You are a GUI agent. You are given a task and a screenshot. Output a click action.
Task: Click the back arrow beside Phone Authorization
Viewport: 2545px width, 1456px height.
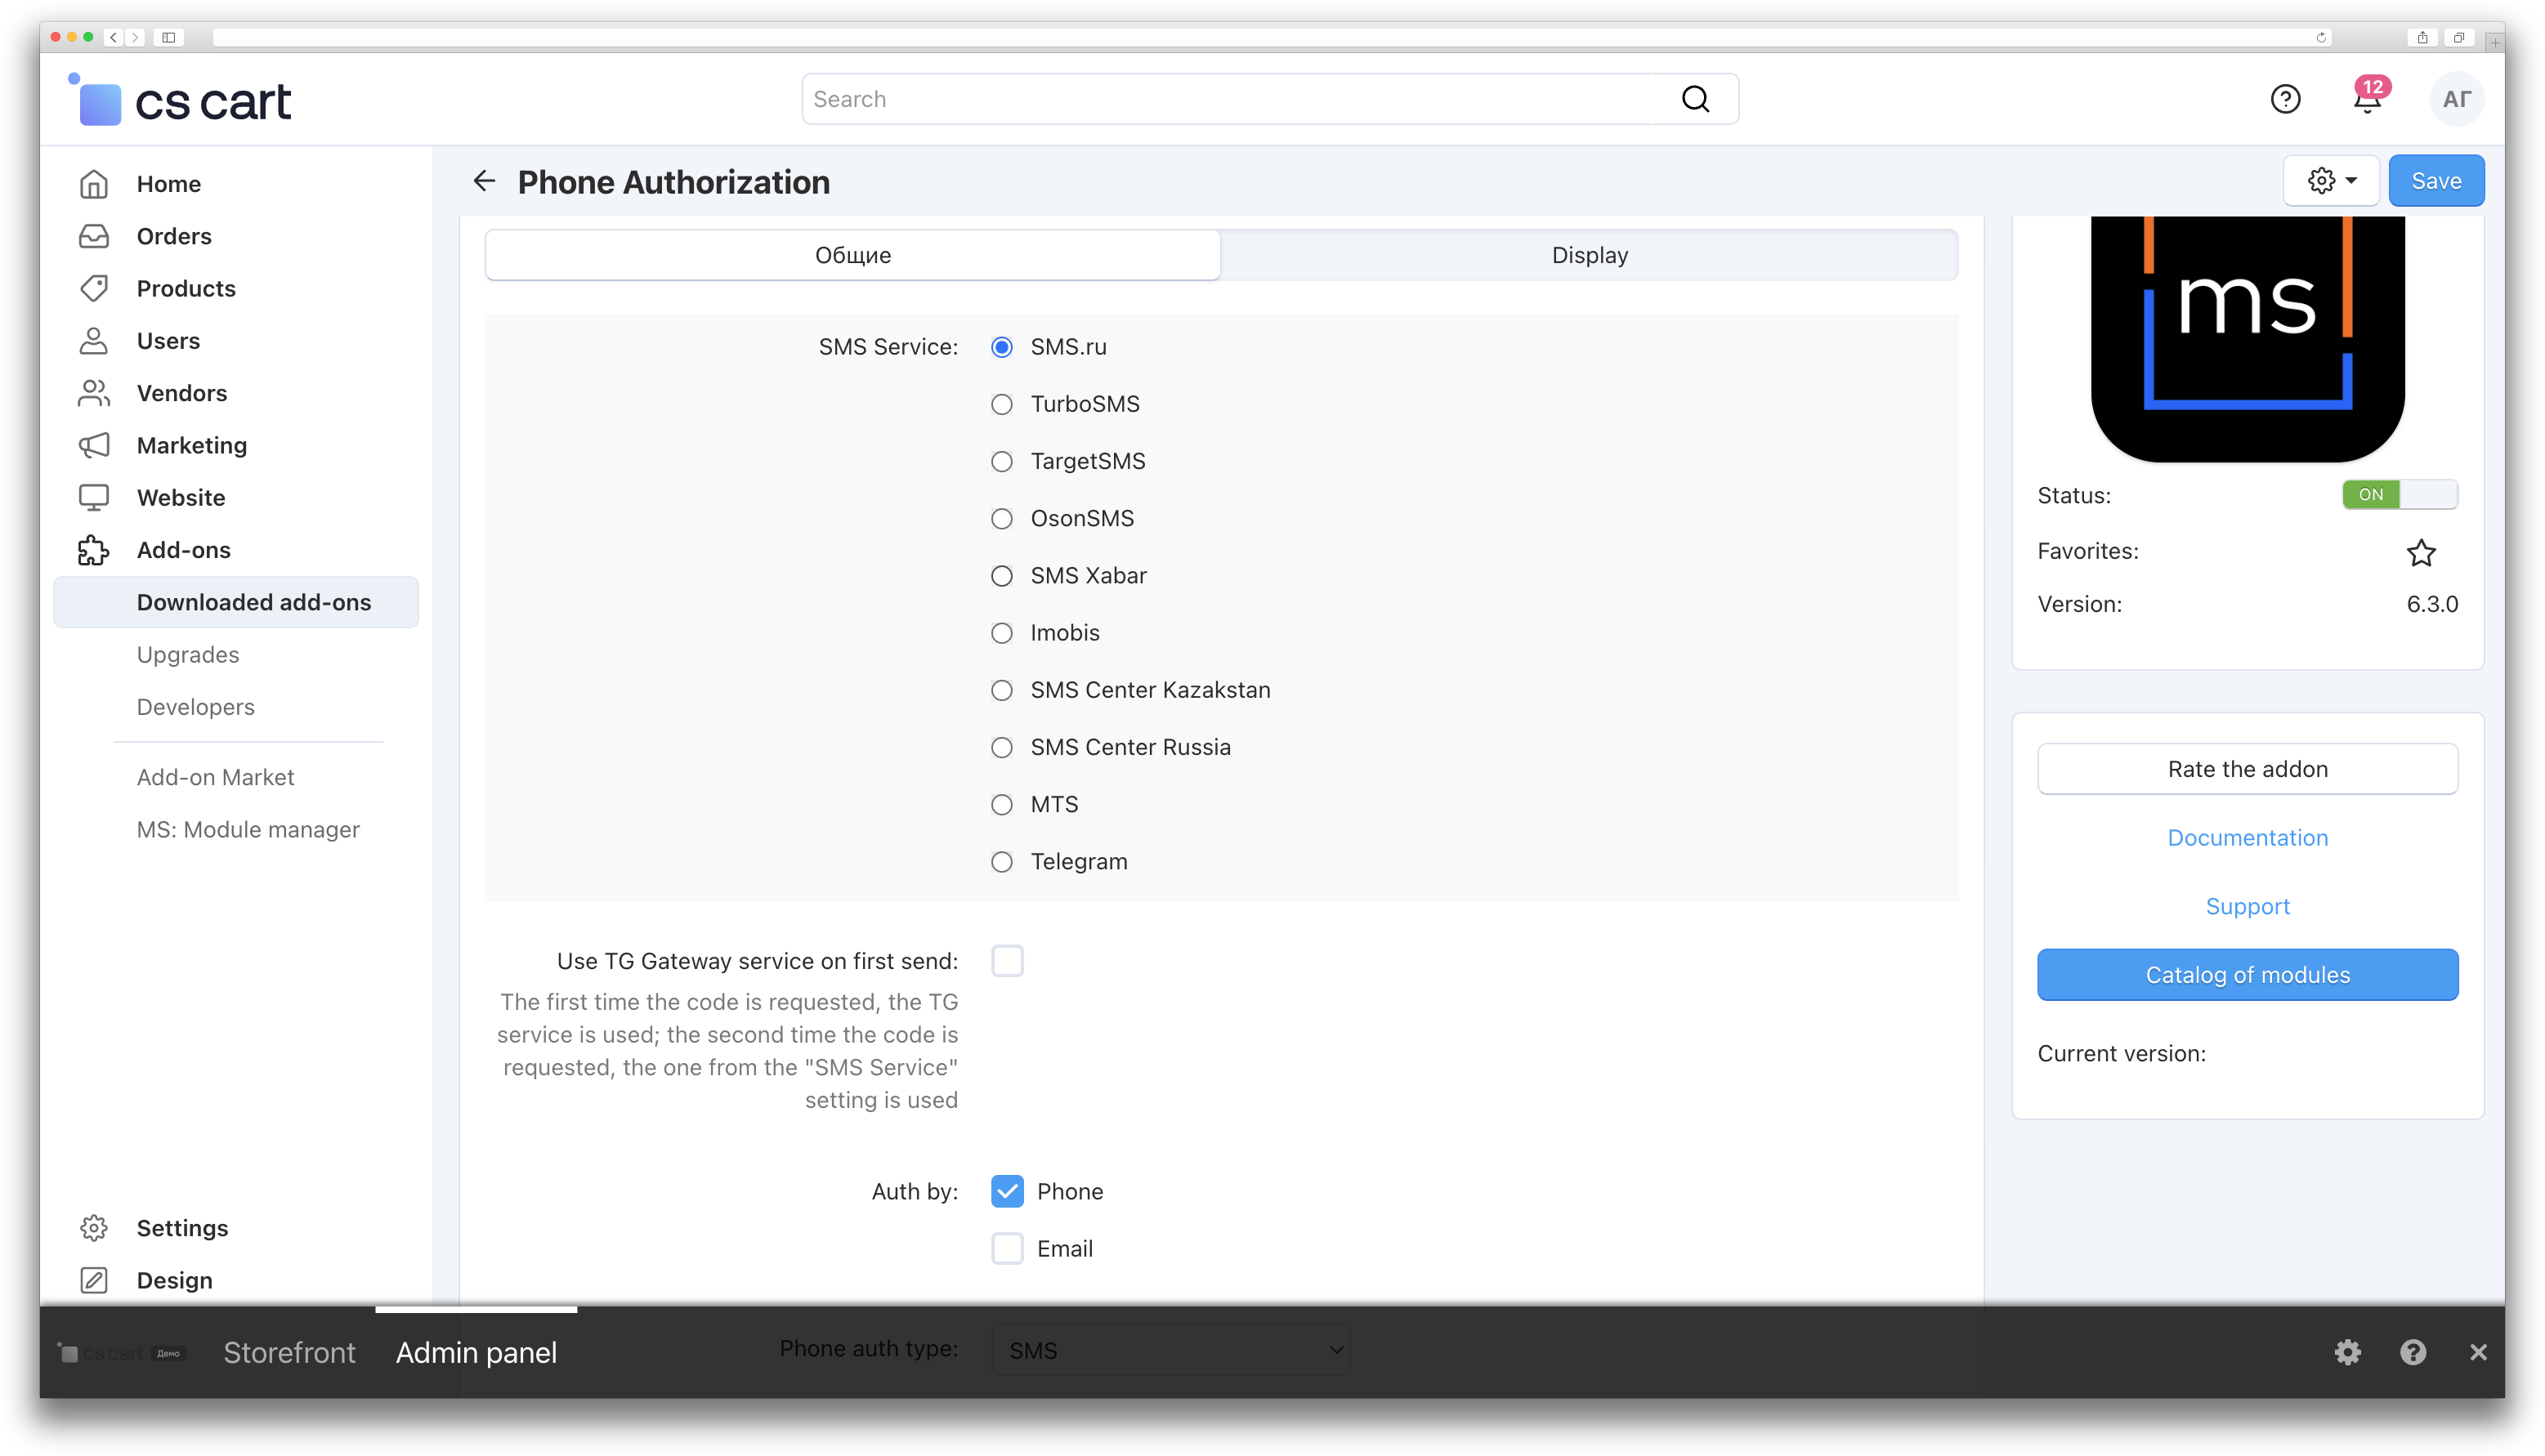tap(484, 181)
